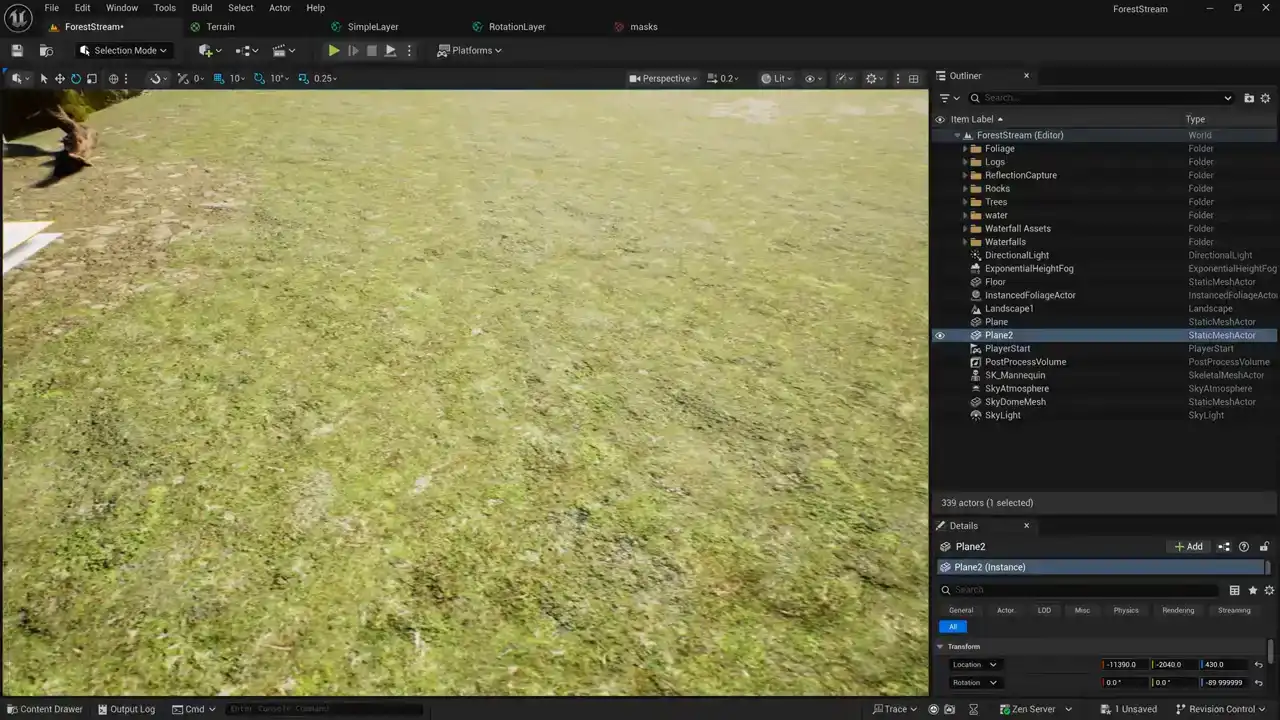The width and height of the screenshot is (1280, 720).
Task: Save the current level with the disk icon
Action: click(17, 50)
